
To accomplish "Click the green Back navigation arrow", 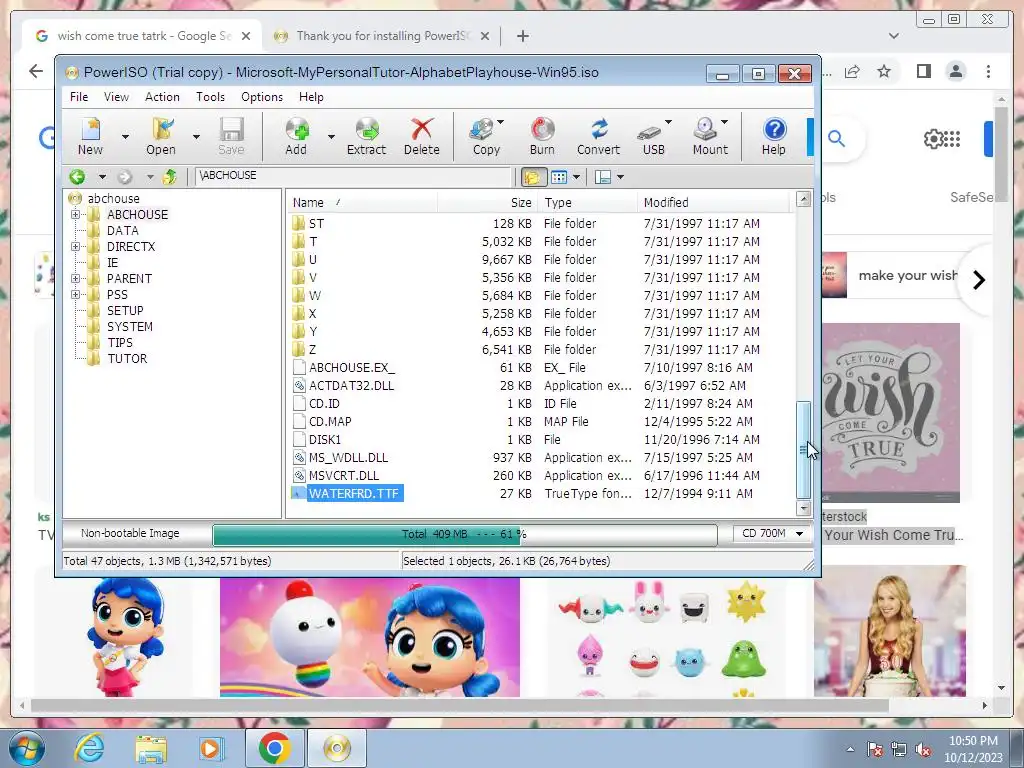I will pos(77,176).
